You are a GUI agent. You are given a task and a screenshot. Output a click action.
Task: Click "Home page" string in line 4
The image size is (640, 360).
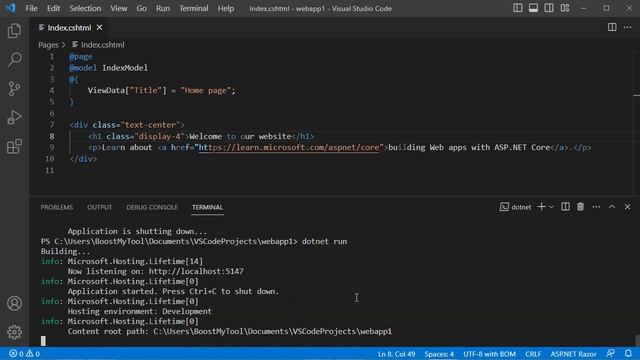point(206,90)
